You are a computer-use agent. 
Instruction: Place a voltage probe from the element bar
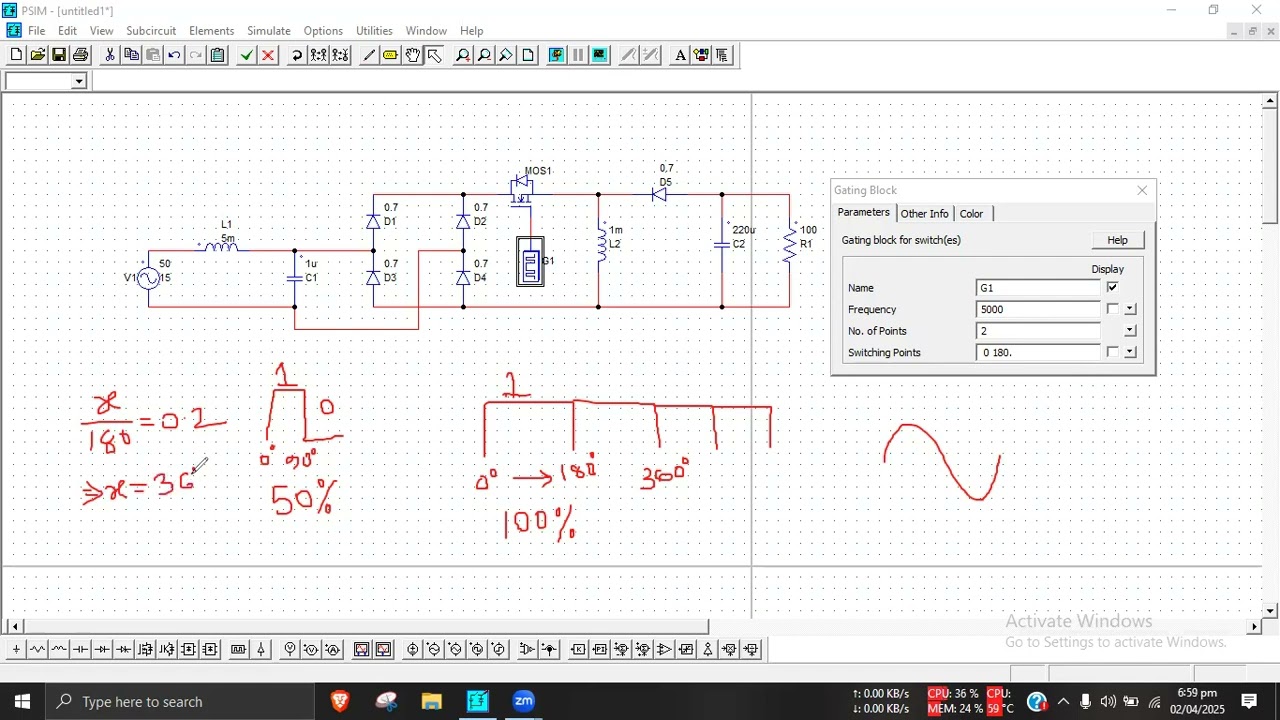tap(290, 650)
